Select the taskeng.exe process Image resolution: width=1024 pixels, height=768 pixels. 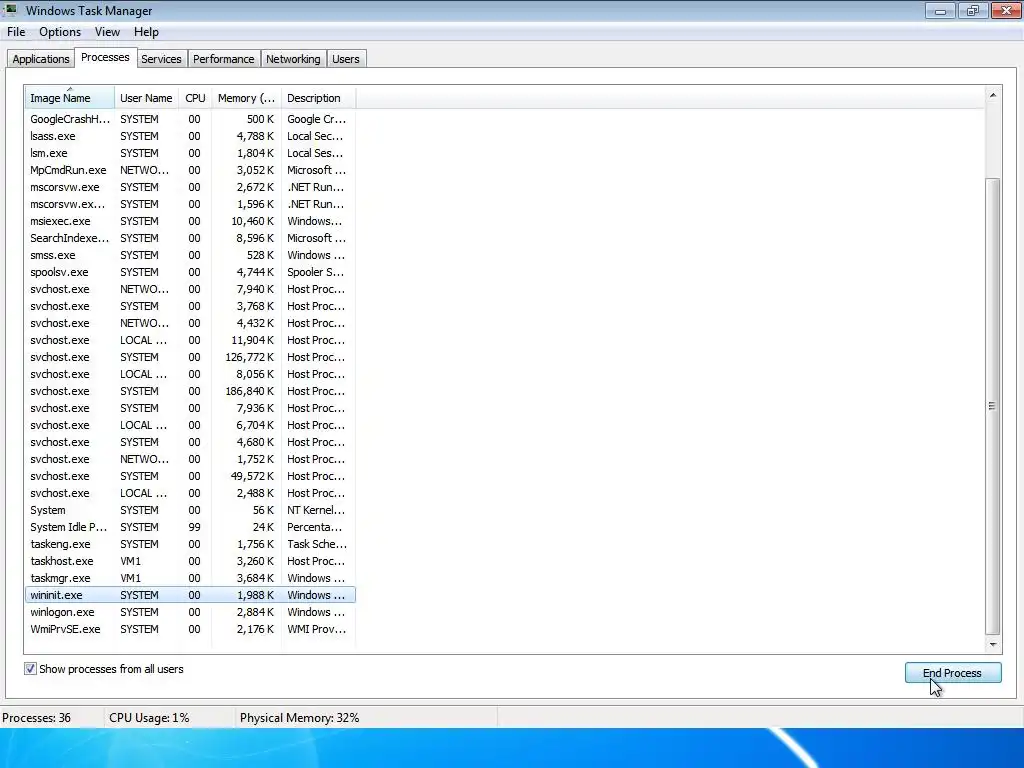[190, 543]
